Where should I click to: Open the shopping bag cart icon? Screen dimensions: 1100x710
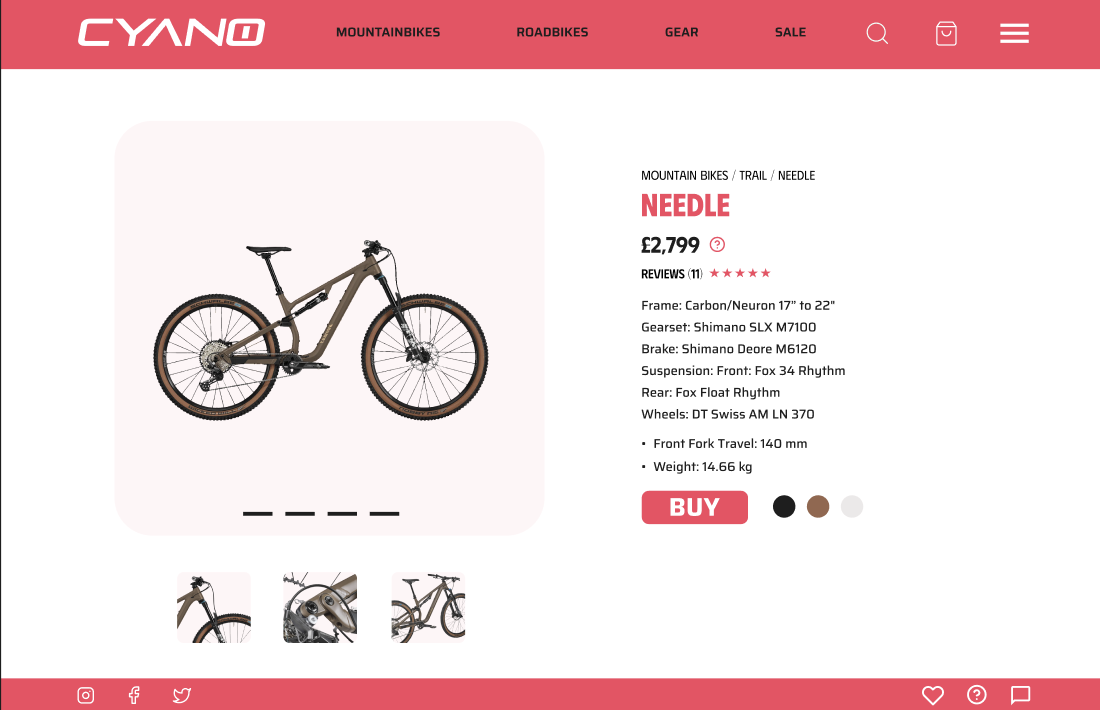pyautogui.click(x=946, y=33)
